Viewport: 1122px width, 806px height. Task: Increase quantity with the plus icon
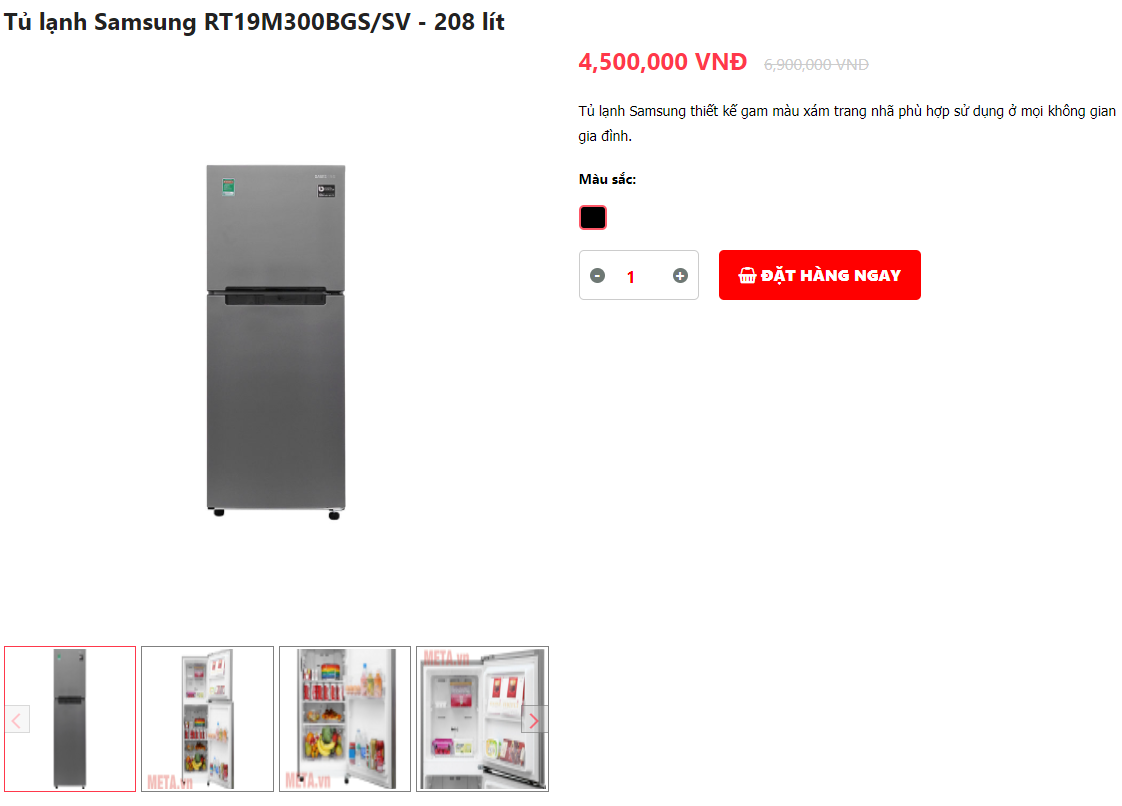tap(680, 276)
